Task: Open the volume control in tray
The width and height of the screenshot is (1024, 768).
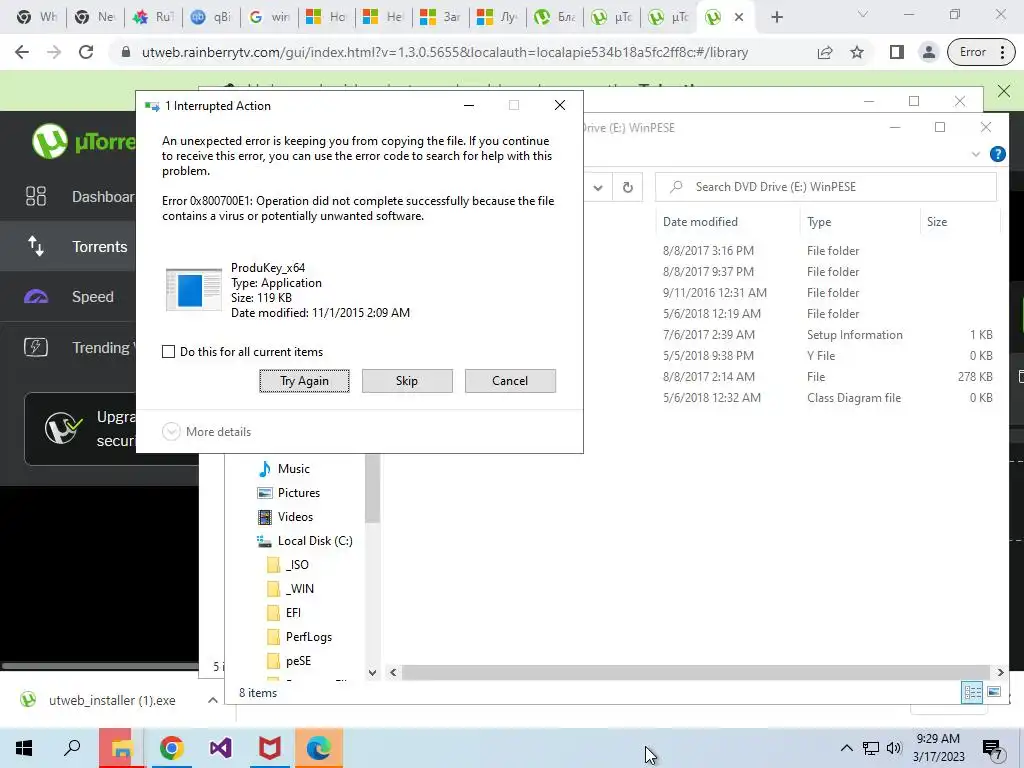Action: tap(894, 748)
